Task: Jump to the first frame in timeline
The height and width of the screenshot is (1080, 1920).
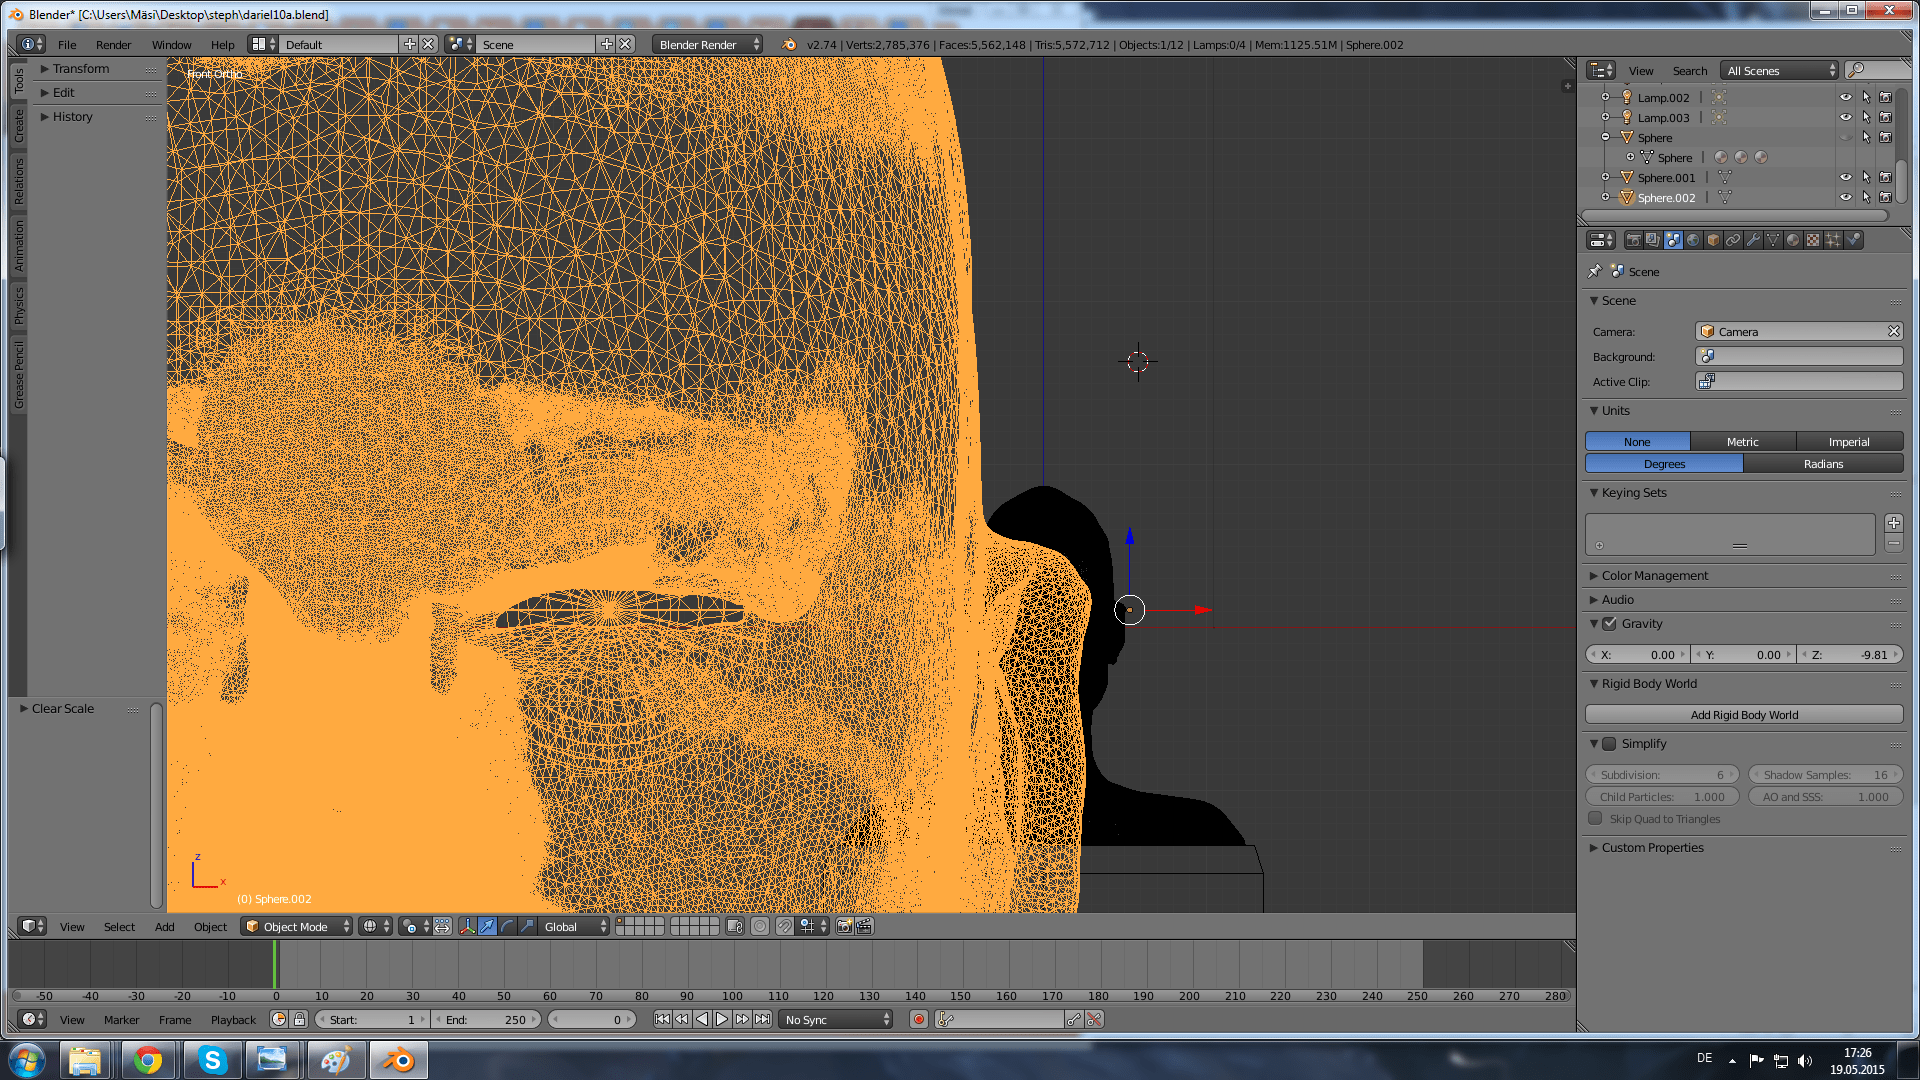Action: [662, 1019]
